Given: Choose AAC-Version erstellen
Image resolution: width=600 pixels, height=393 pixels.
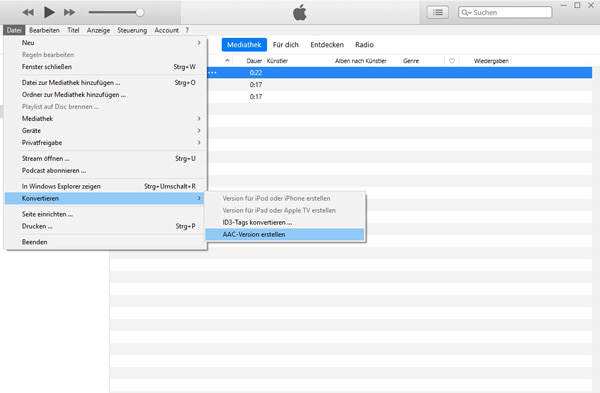Looking at the screenshot, I should (285, 235).
